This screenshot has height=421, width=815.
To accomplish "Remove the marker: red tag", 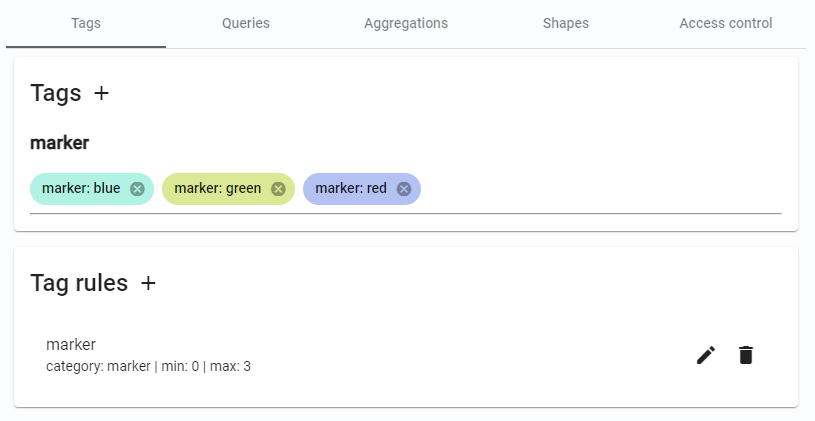I will coord(404,189).
